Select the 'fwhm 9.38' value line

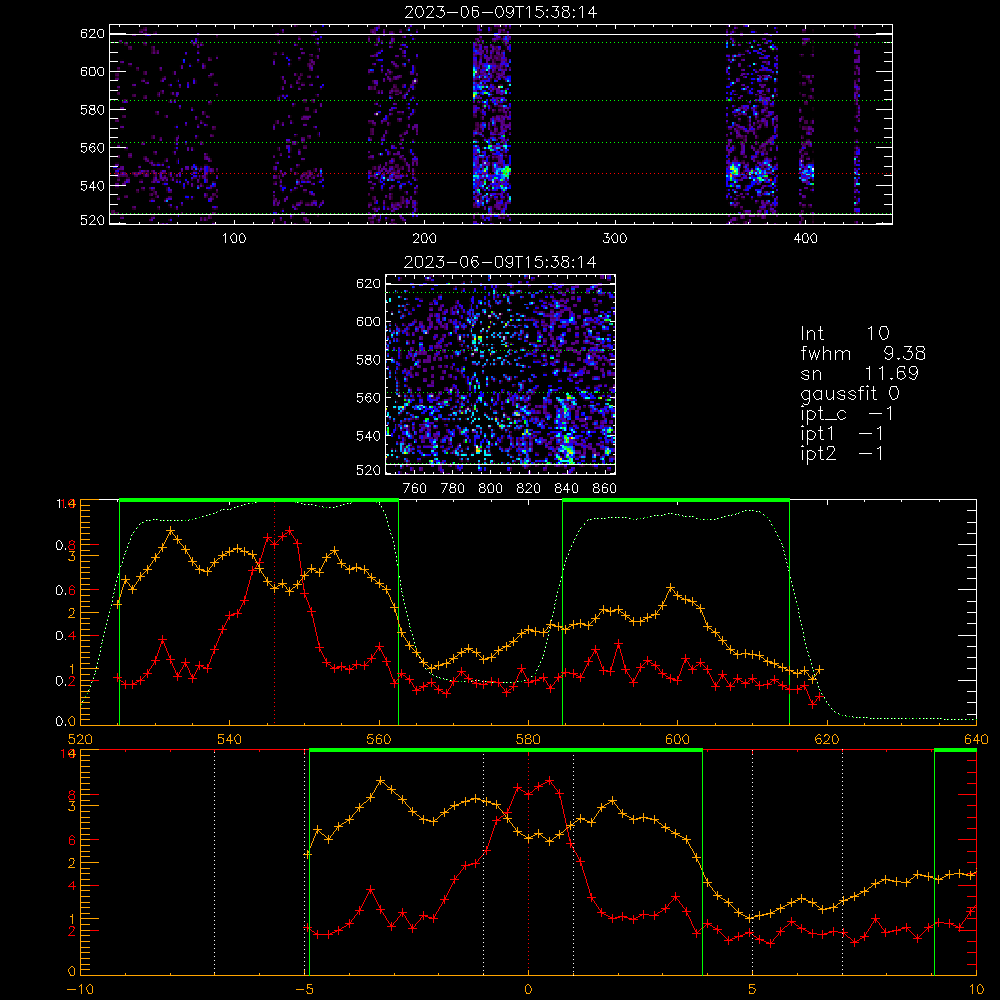(x=863, y=353)
